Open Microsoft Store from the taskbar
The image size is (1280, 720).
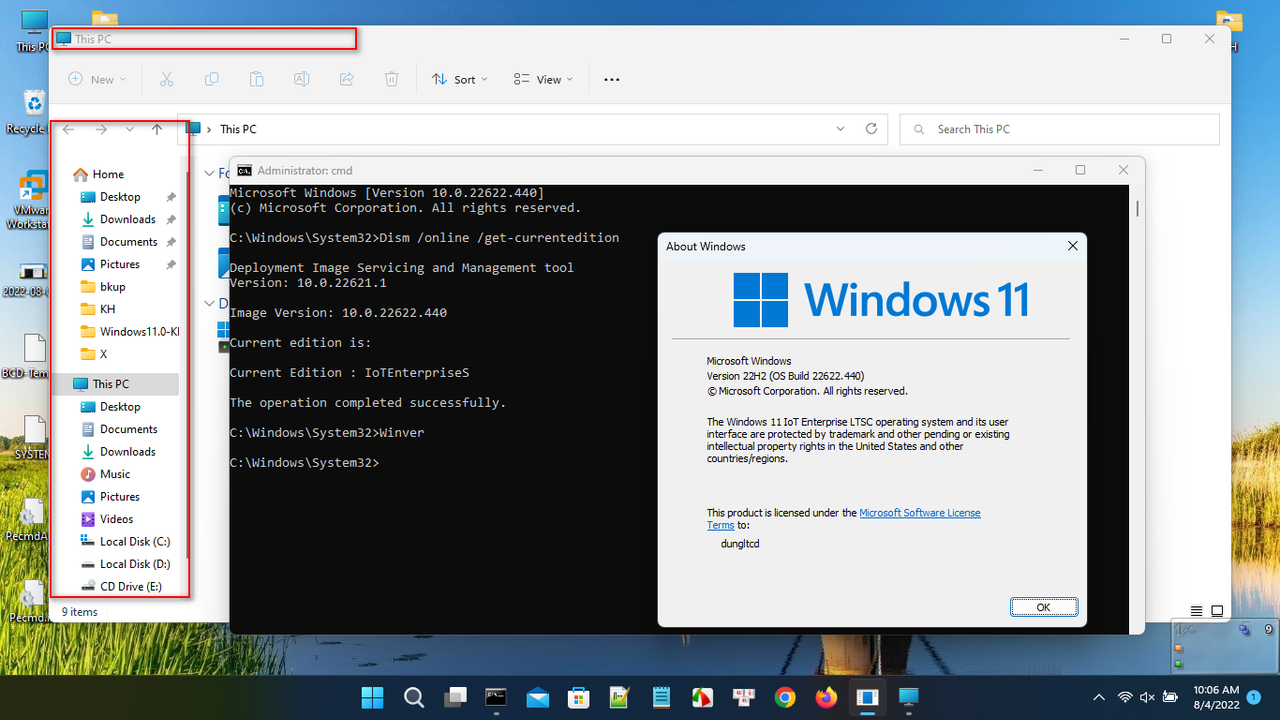(579, 697)
